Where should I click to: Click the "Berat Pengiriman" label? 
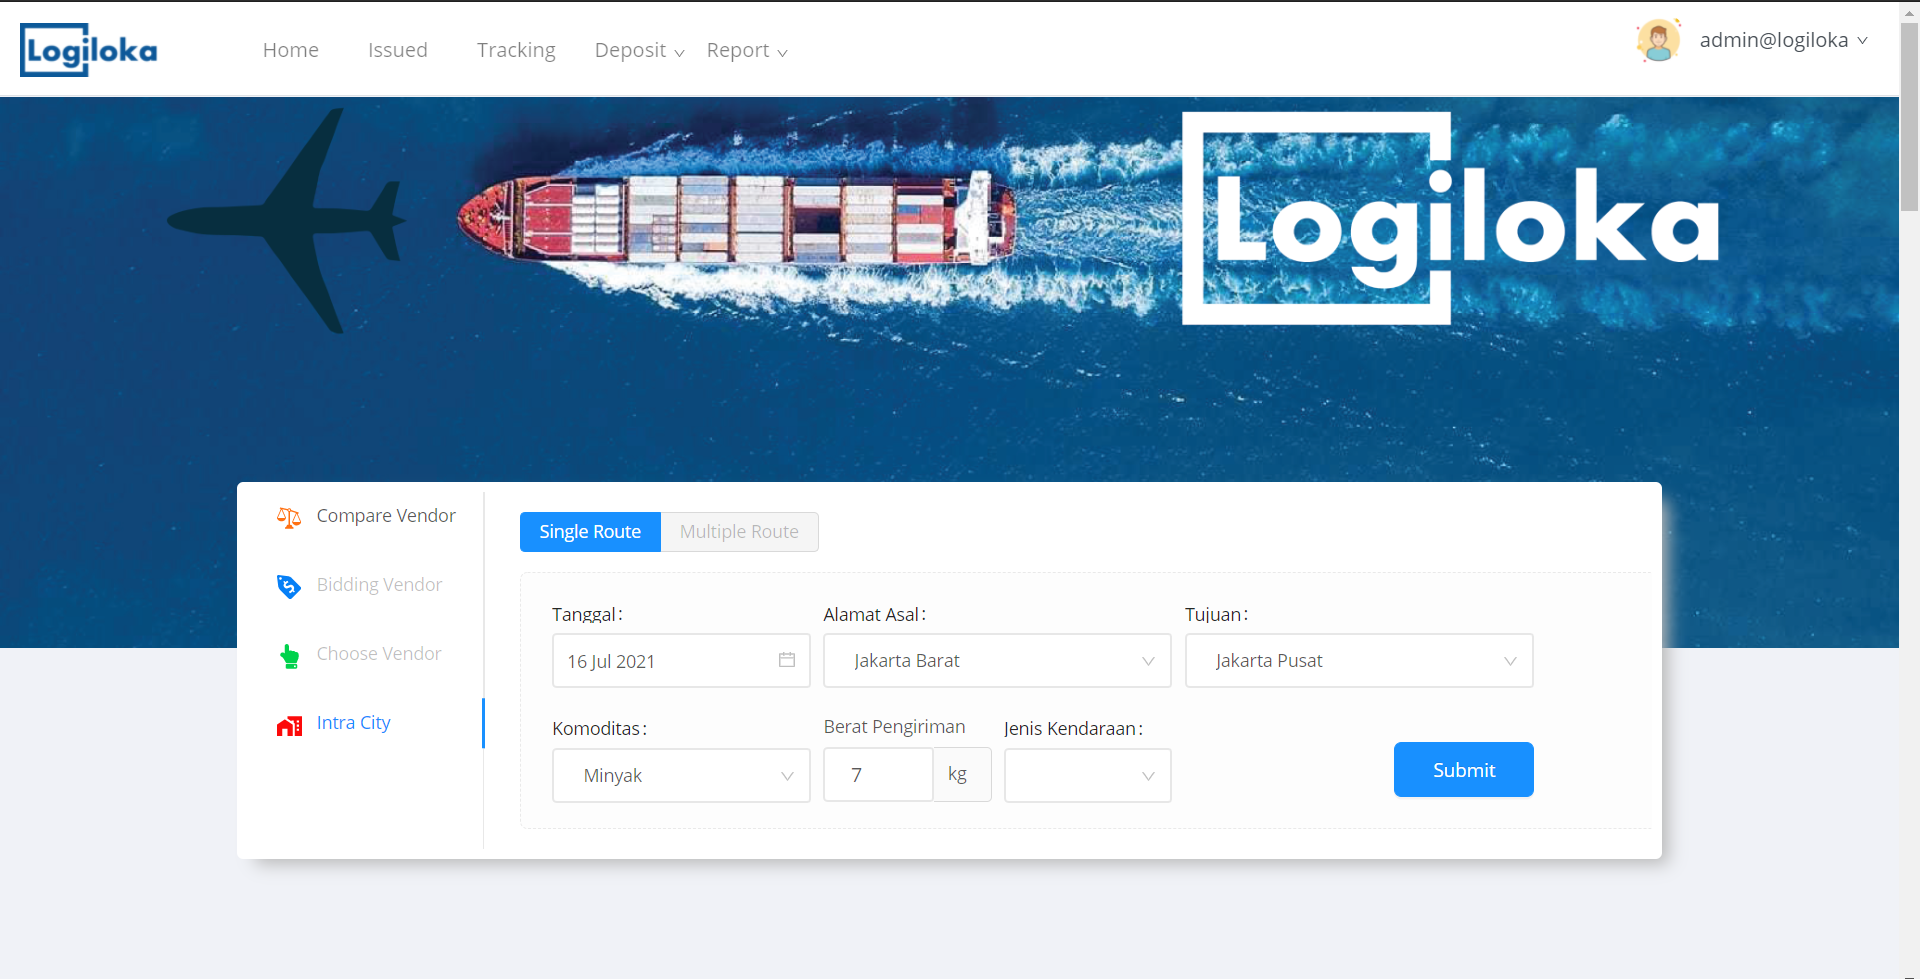coord(894,727)
